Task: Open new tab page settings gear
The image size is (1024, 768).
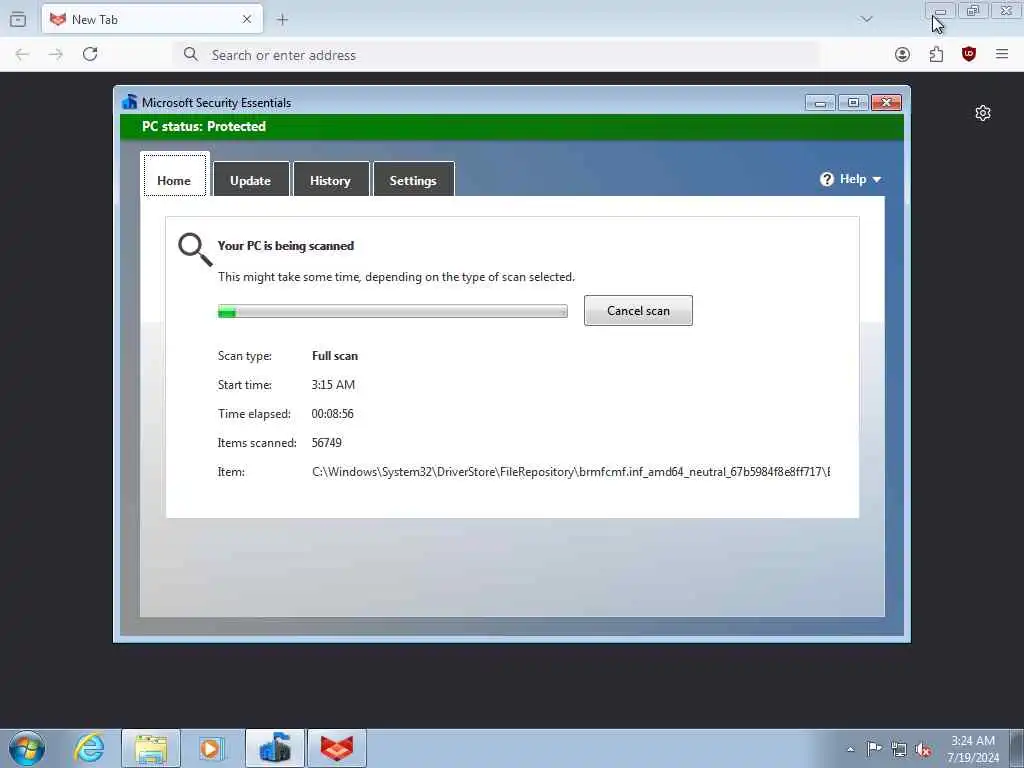Action: 983,113
